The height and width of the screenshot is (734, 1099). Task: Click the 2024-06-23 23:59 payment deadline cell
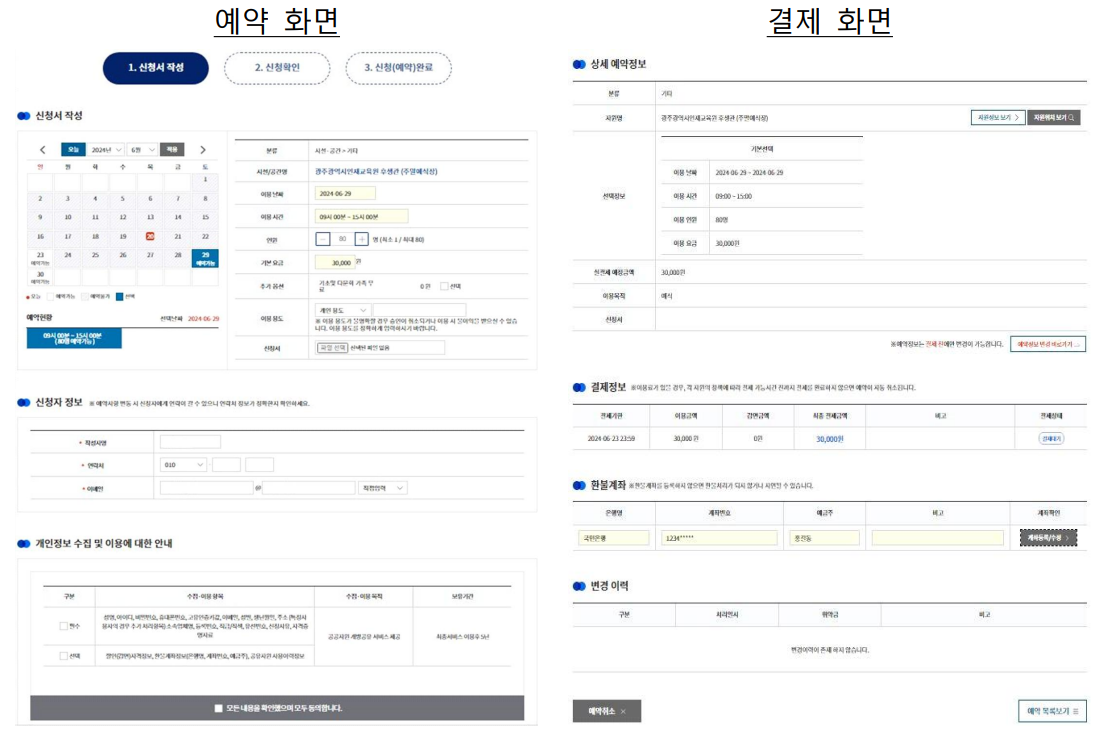pos(611,438)
